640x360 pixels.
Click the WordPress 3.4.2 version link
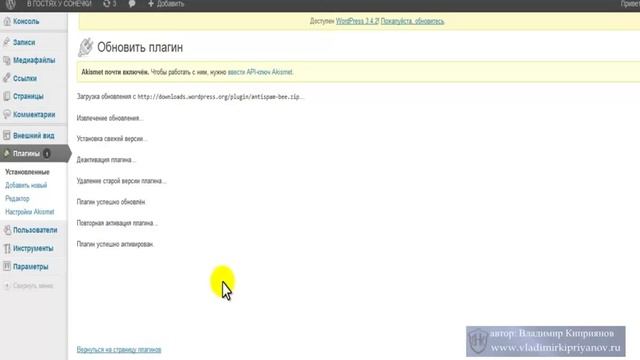coord(357,21)
